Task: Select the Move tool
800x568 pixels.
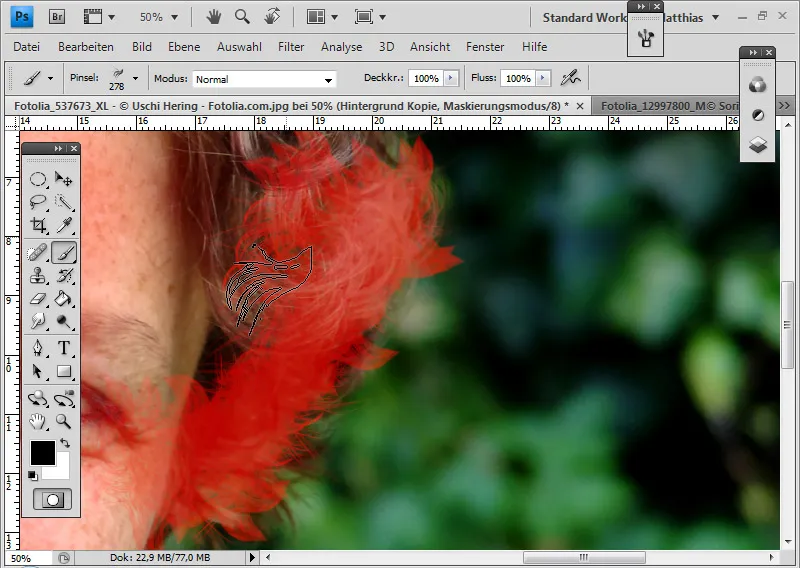Action: (x=64, y=179)
